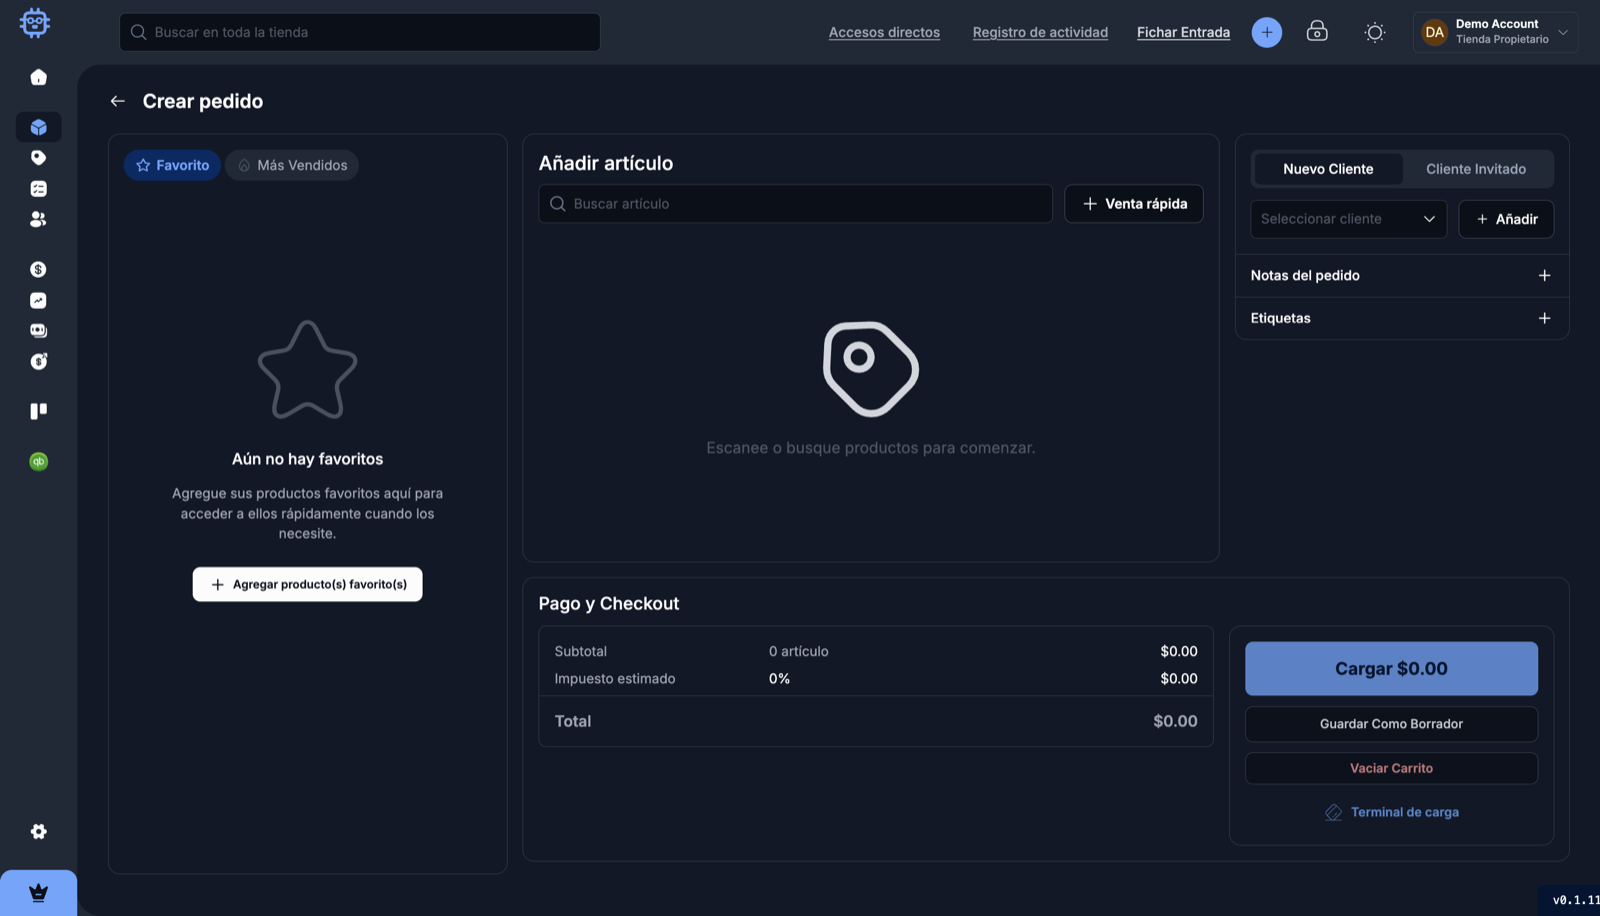Select the Favorito tab
Screen dimensions: 1600x916
(x=172, y=165)
